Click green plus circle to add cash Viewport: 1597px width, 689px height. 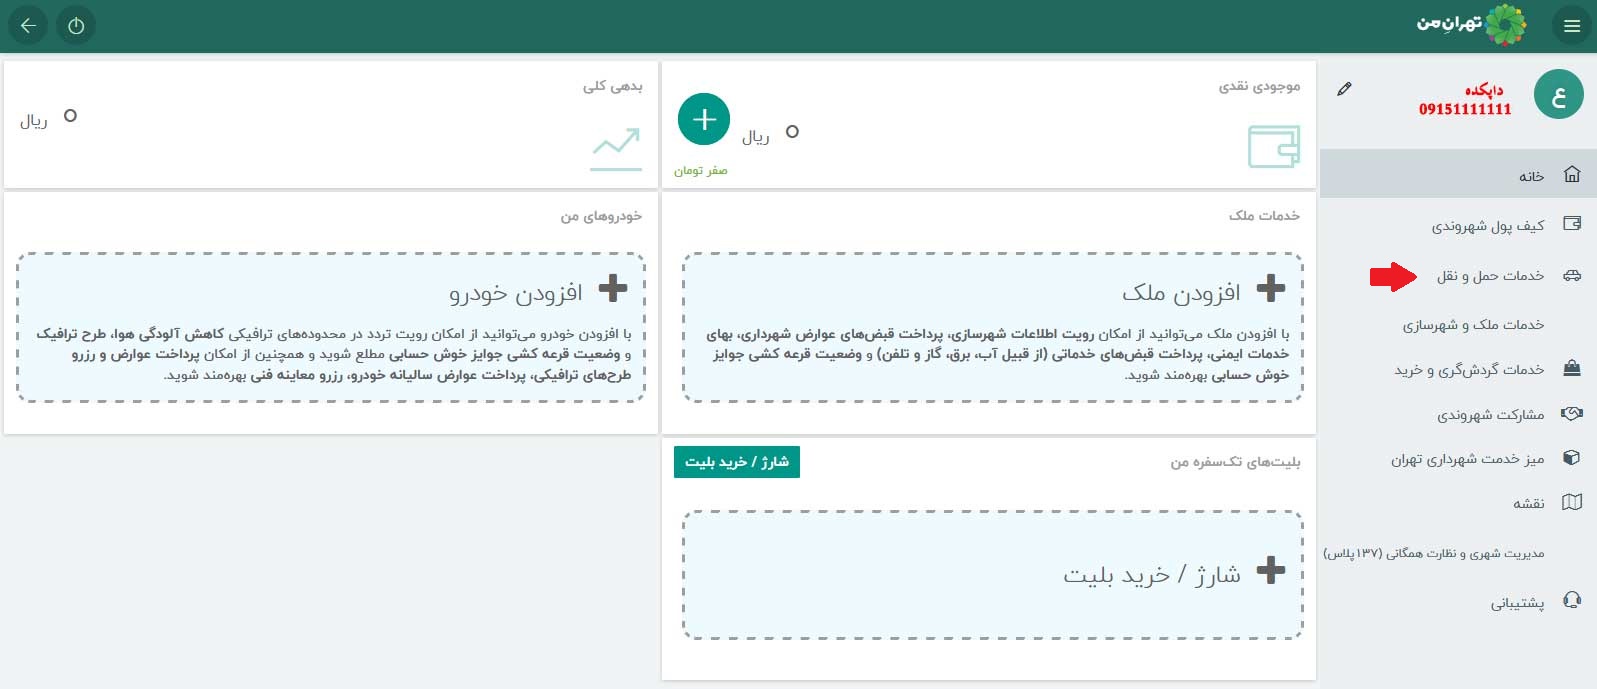click(704, 120)
